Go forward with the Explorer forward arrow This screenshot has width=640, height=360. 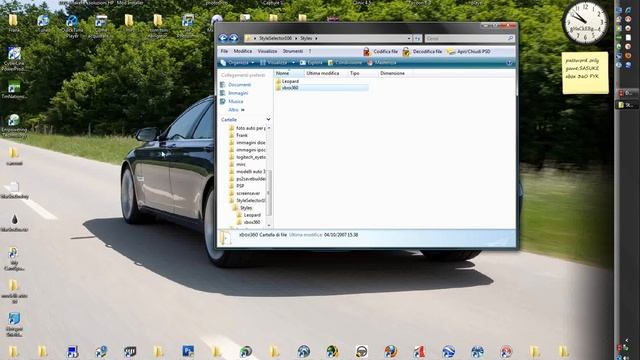[234, 38]
